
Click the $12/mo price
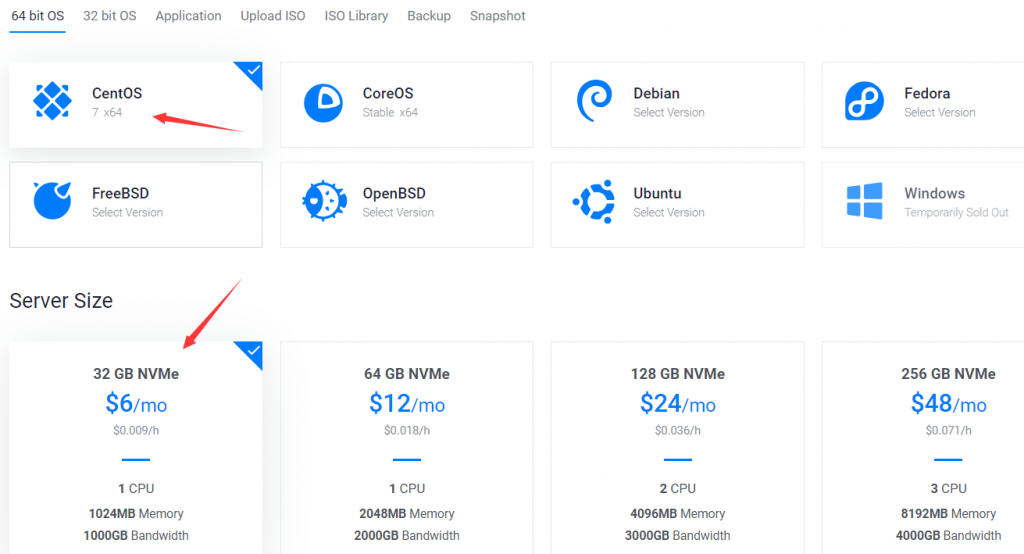click(x=407, y=404)
